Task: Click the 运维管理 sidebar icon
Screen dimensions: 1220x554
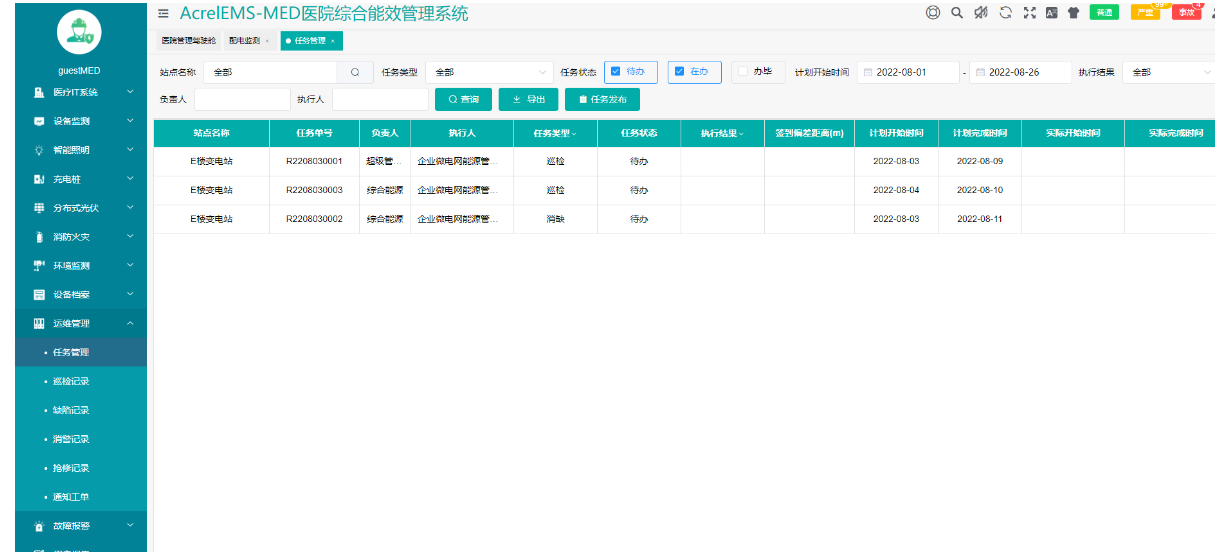Action: pyautogui.click(x=39, y=324)
